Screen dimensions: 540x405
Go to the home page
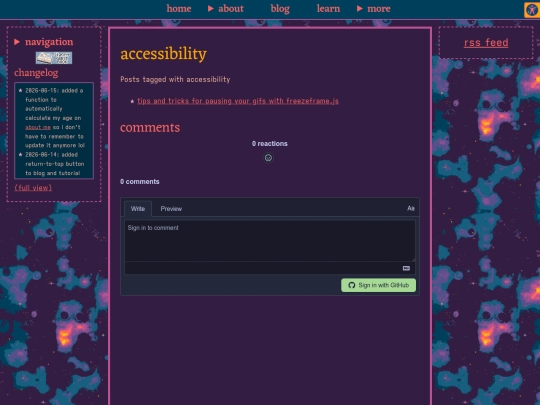[x=179, y=9]
